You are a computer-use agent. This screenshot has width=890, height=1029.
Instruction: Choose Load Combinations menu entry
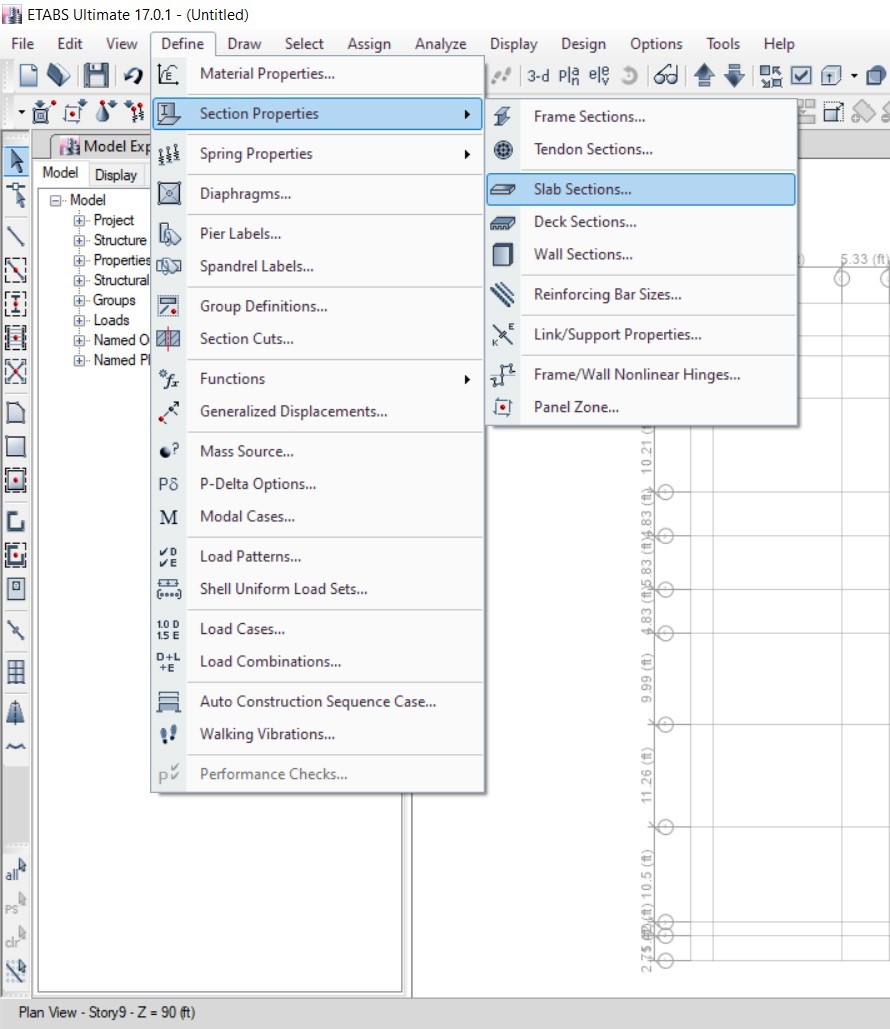[270, 661]
